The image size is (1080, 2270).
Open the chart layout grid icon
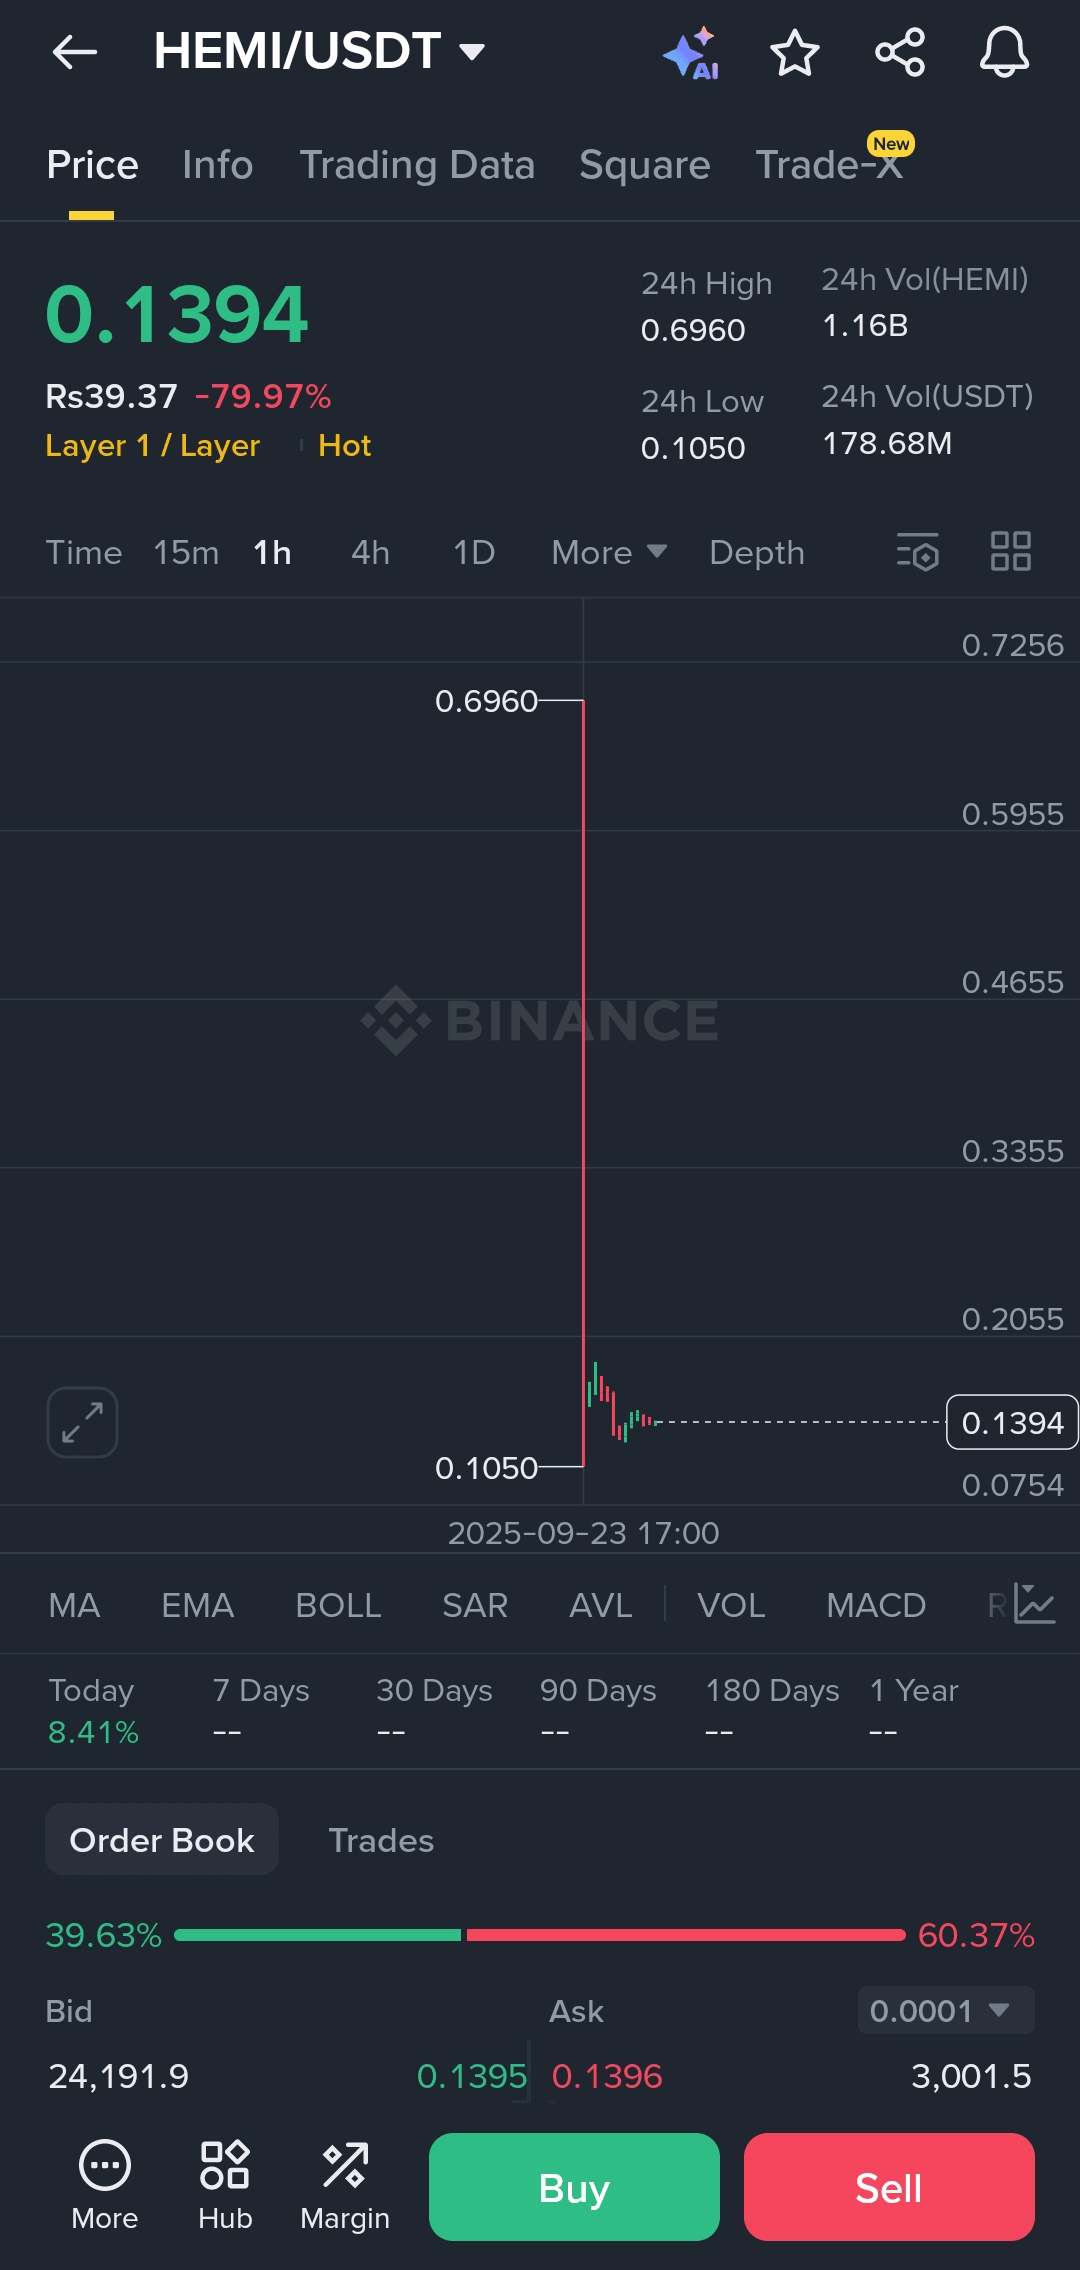point(1010,552)
